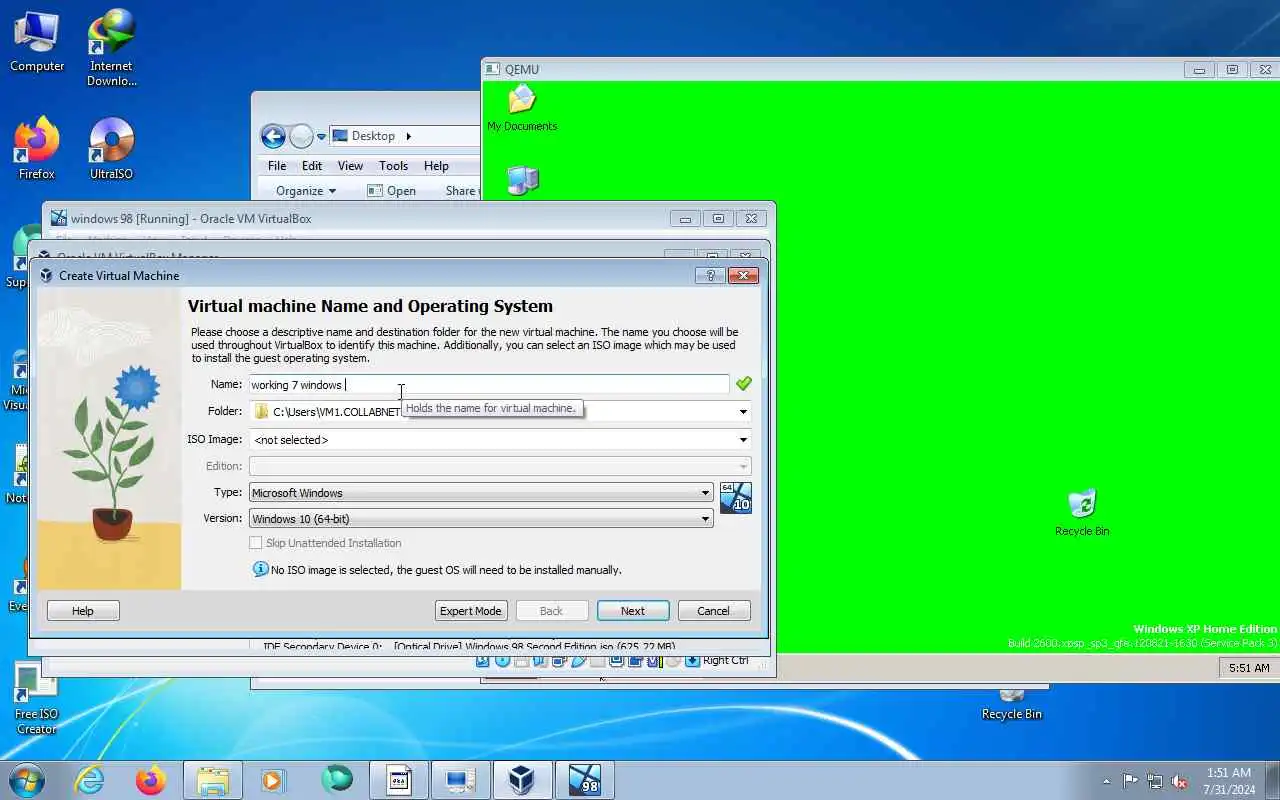Select the Firefox desktop shortcut
The height and width of the screenshot is (800, 1280).
tap(37, 148)
